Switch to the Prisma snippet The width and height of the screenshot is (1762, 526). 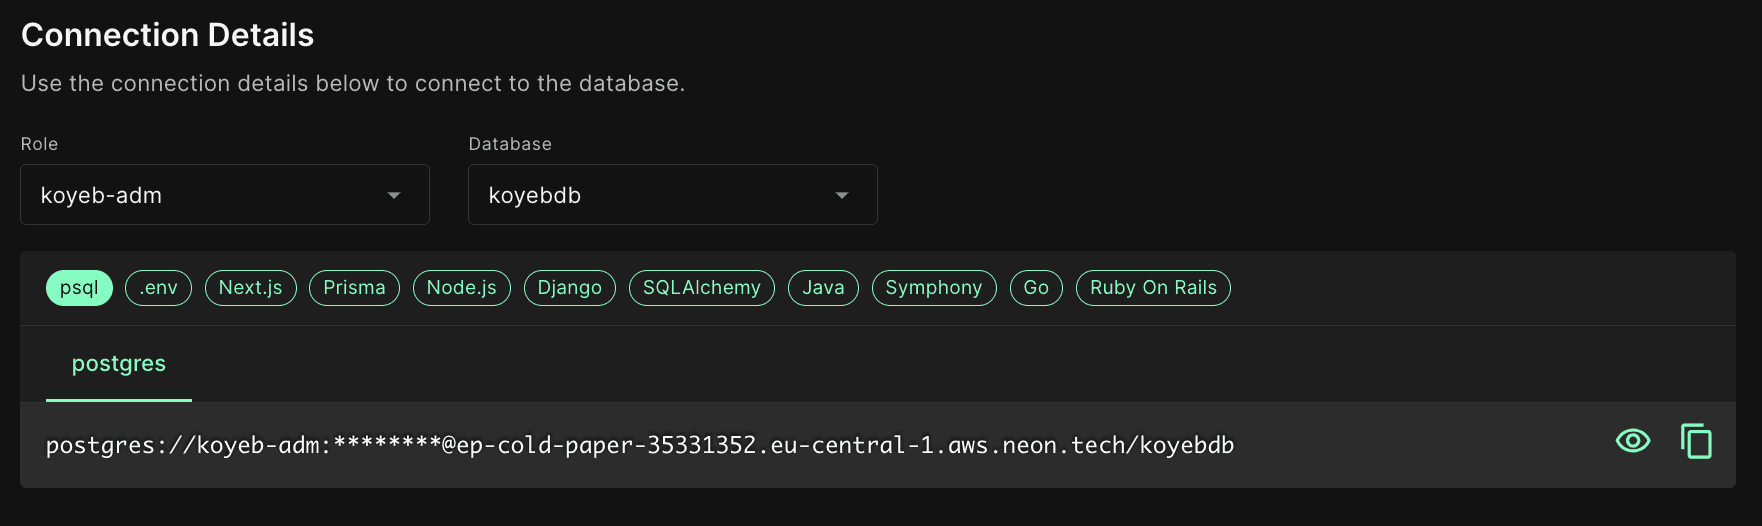coord(354,288)
